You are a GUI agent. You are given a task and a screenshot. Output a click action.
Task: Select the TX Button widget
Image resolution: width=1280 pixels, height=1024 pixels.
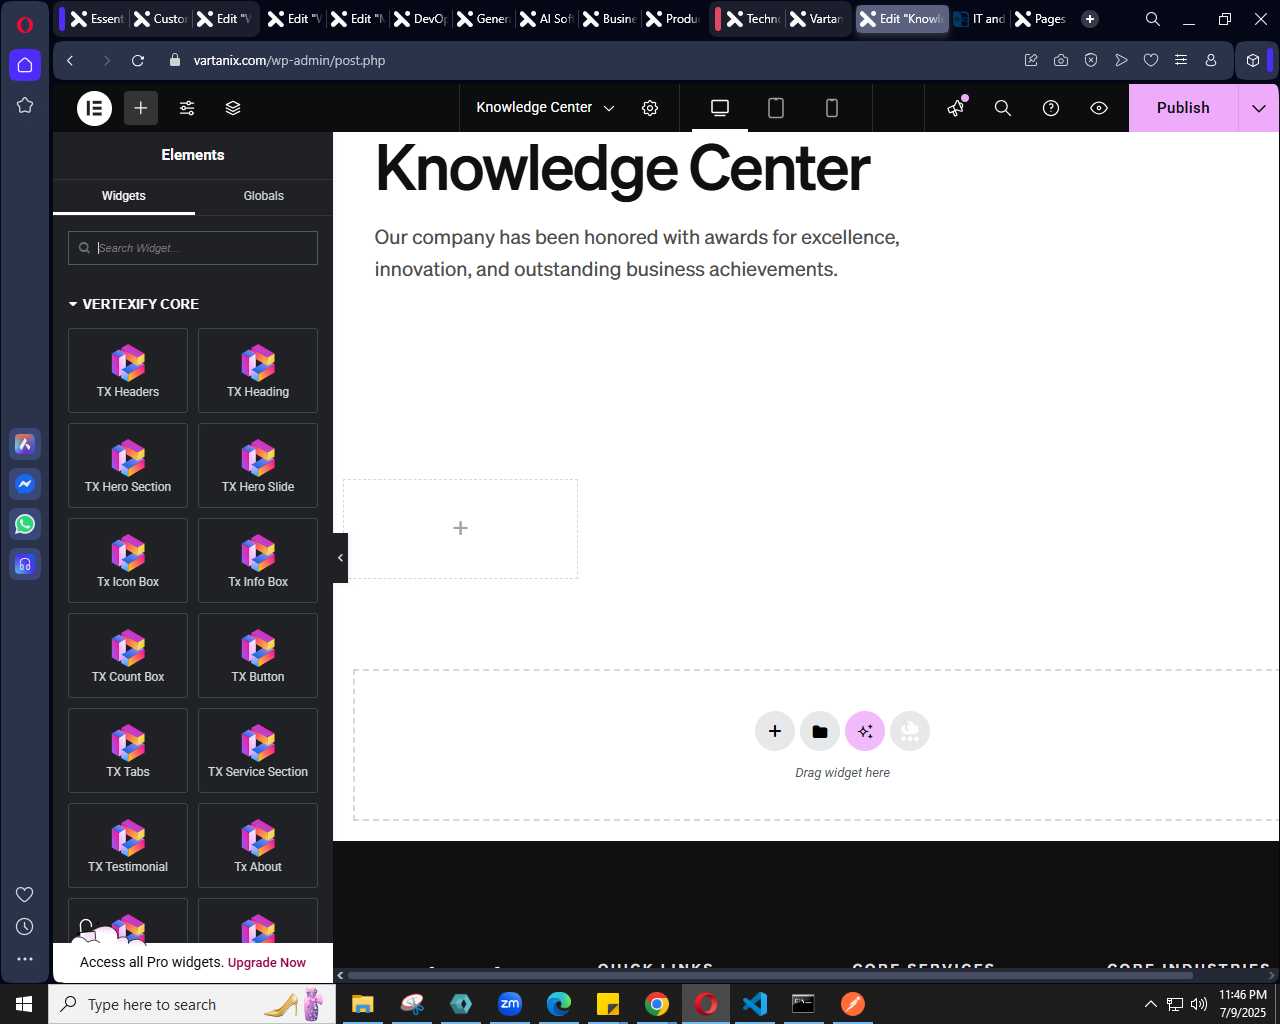(x=258, y=656)
